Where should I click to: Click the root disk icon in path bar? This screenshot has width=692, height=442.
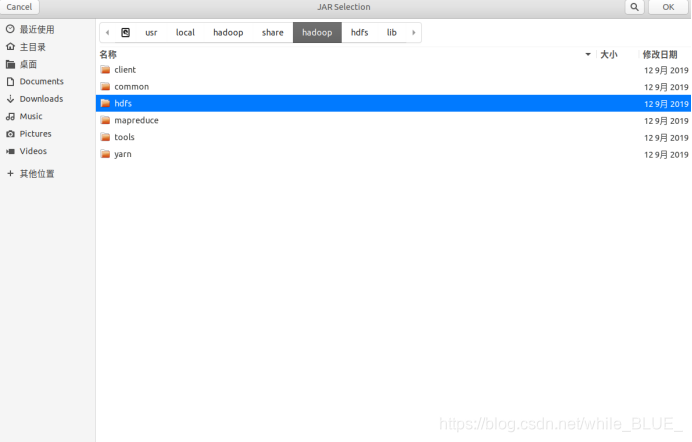[x=125, y=33]
